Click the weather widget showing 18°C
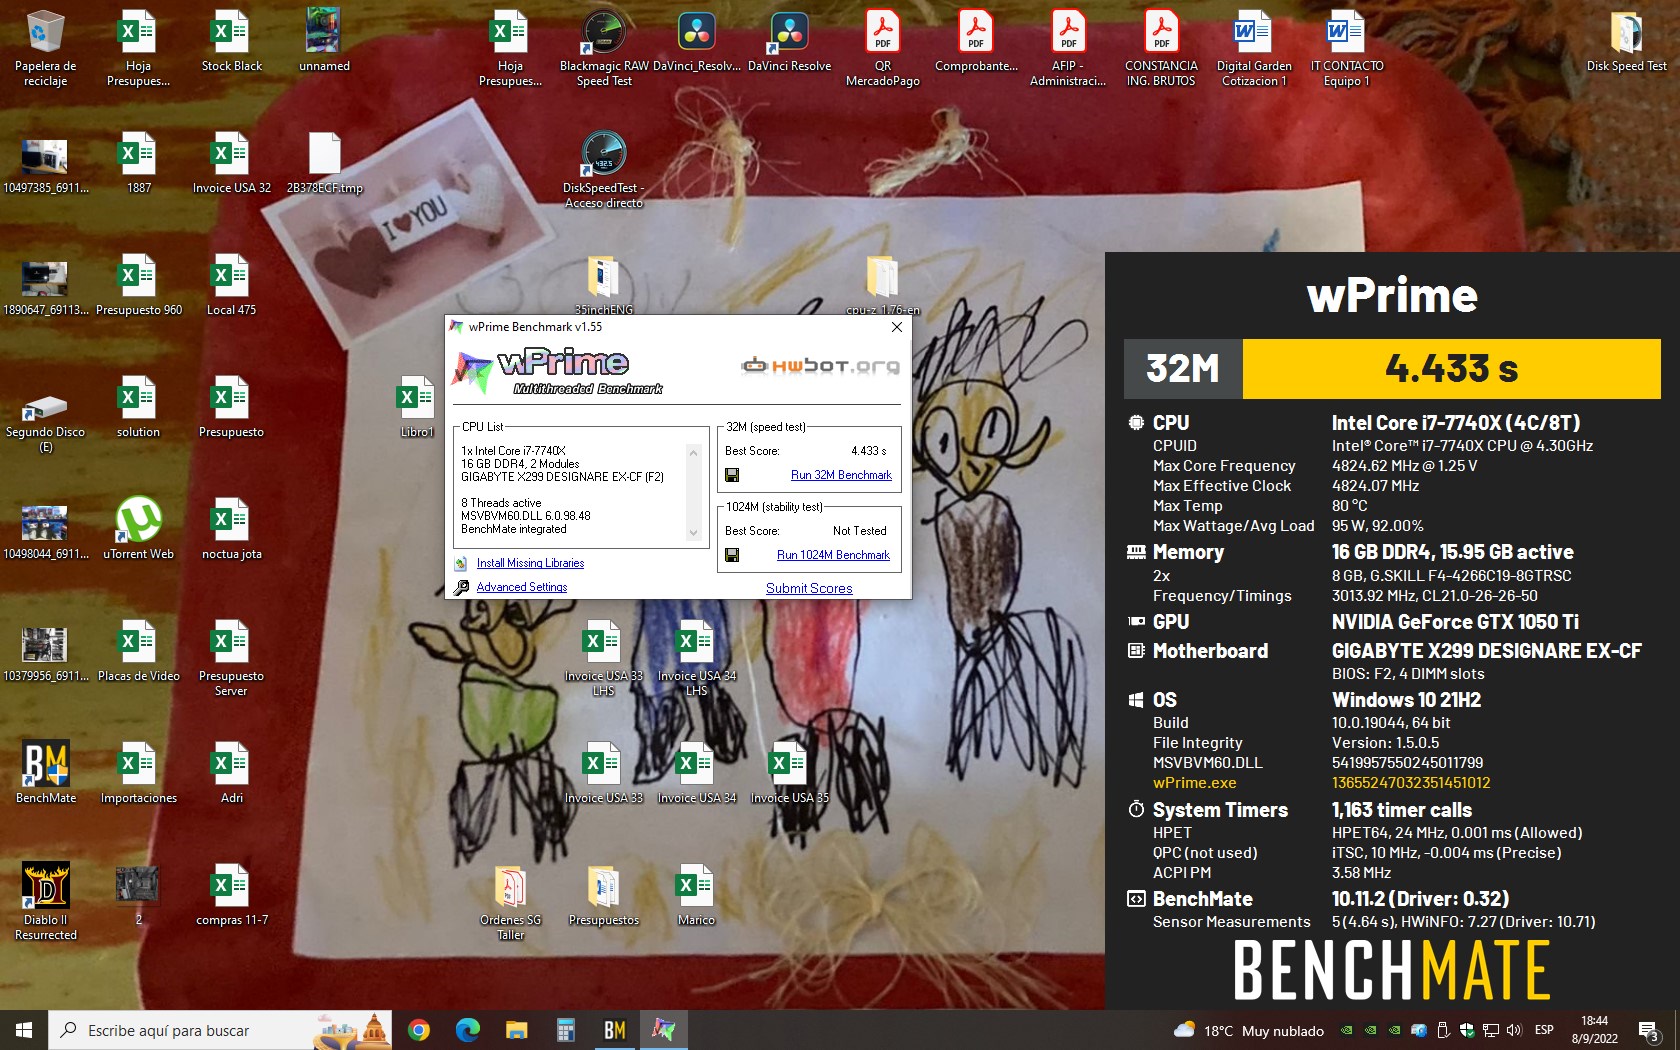The height and width of the screenshot is (1050, 1680). 1248,1030
